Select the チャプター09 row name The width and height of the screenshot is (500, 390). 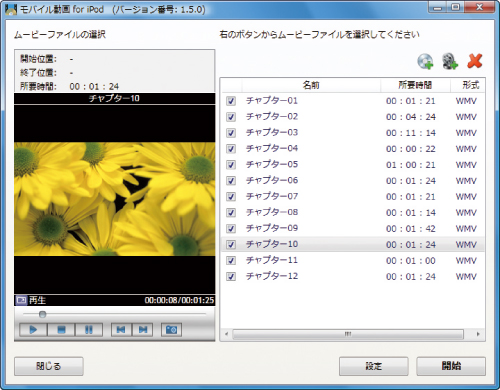point(272,228)
